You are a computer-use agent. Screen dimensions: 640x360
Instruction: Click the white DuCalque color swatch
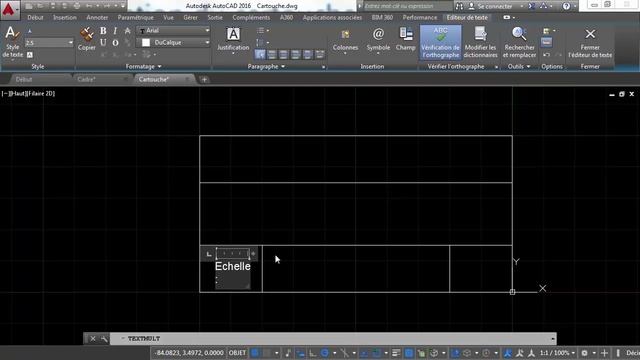pyautogui.click(x=146, y=42)
